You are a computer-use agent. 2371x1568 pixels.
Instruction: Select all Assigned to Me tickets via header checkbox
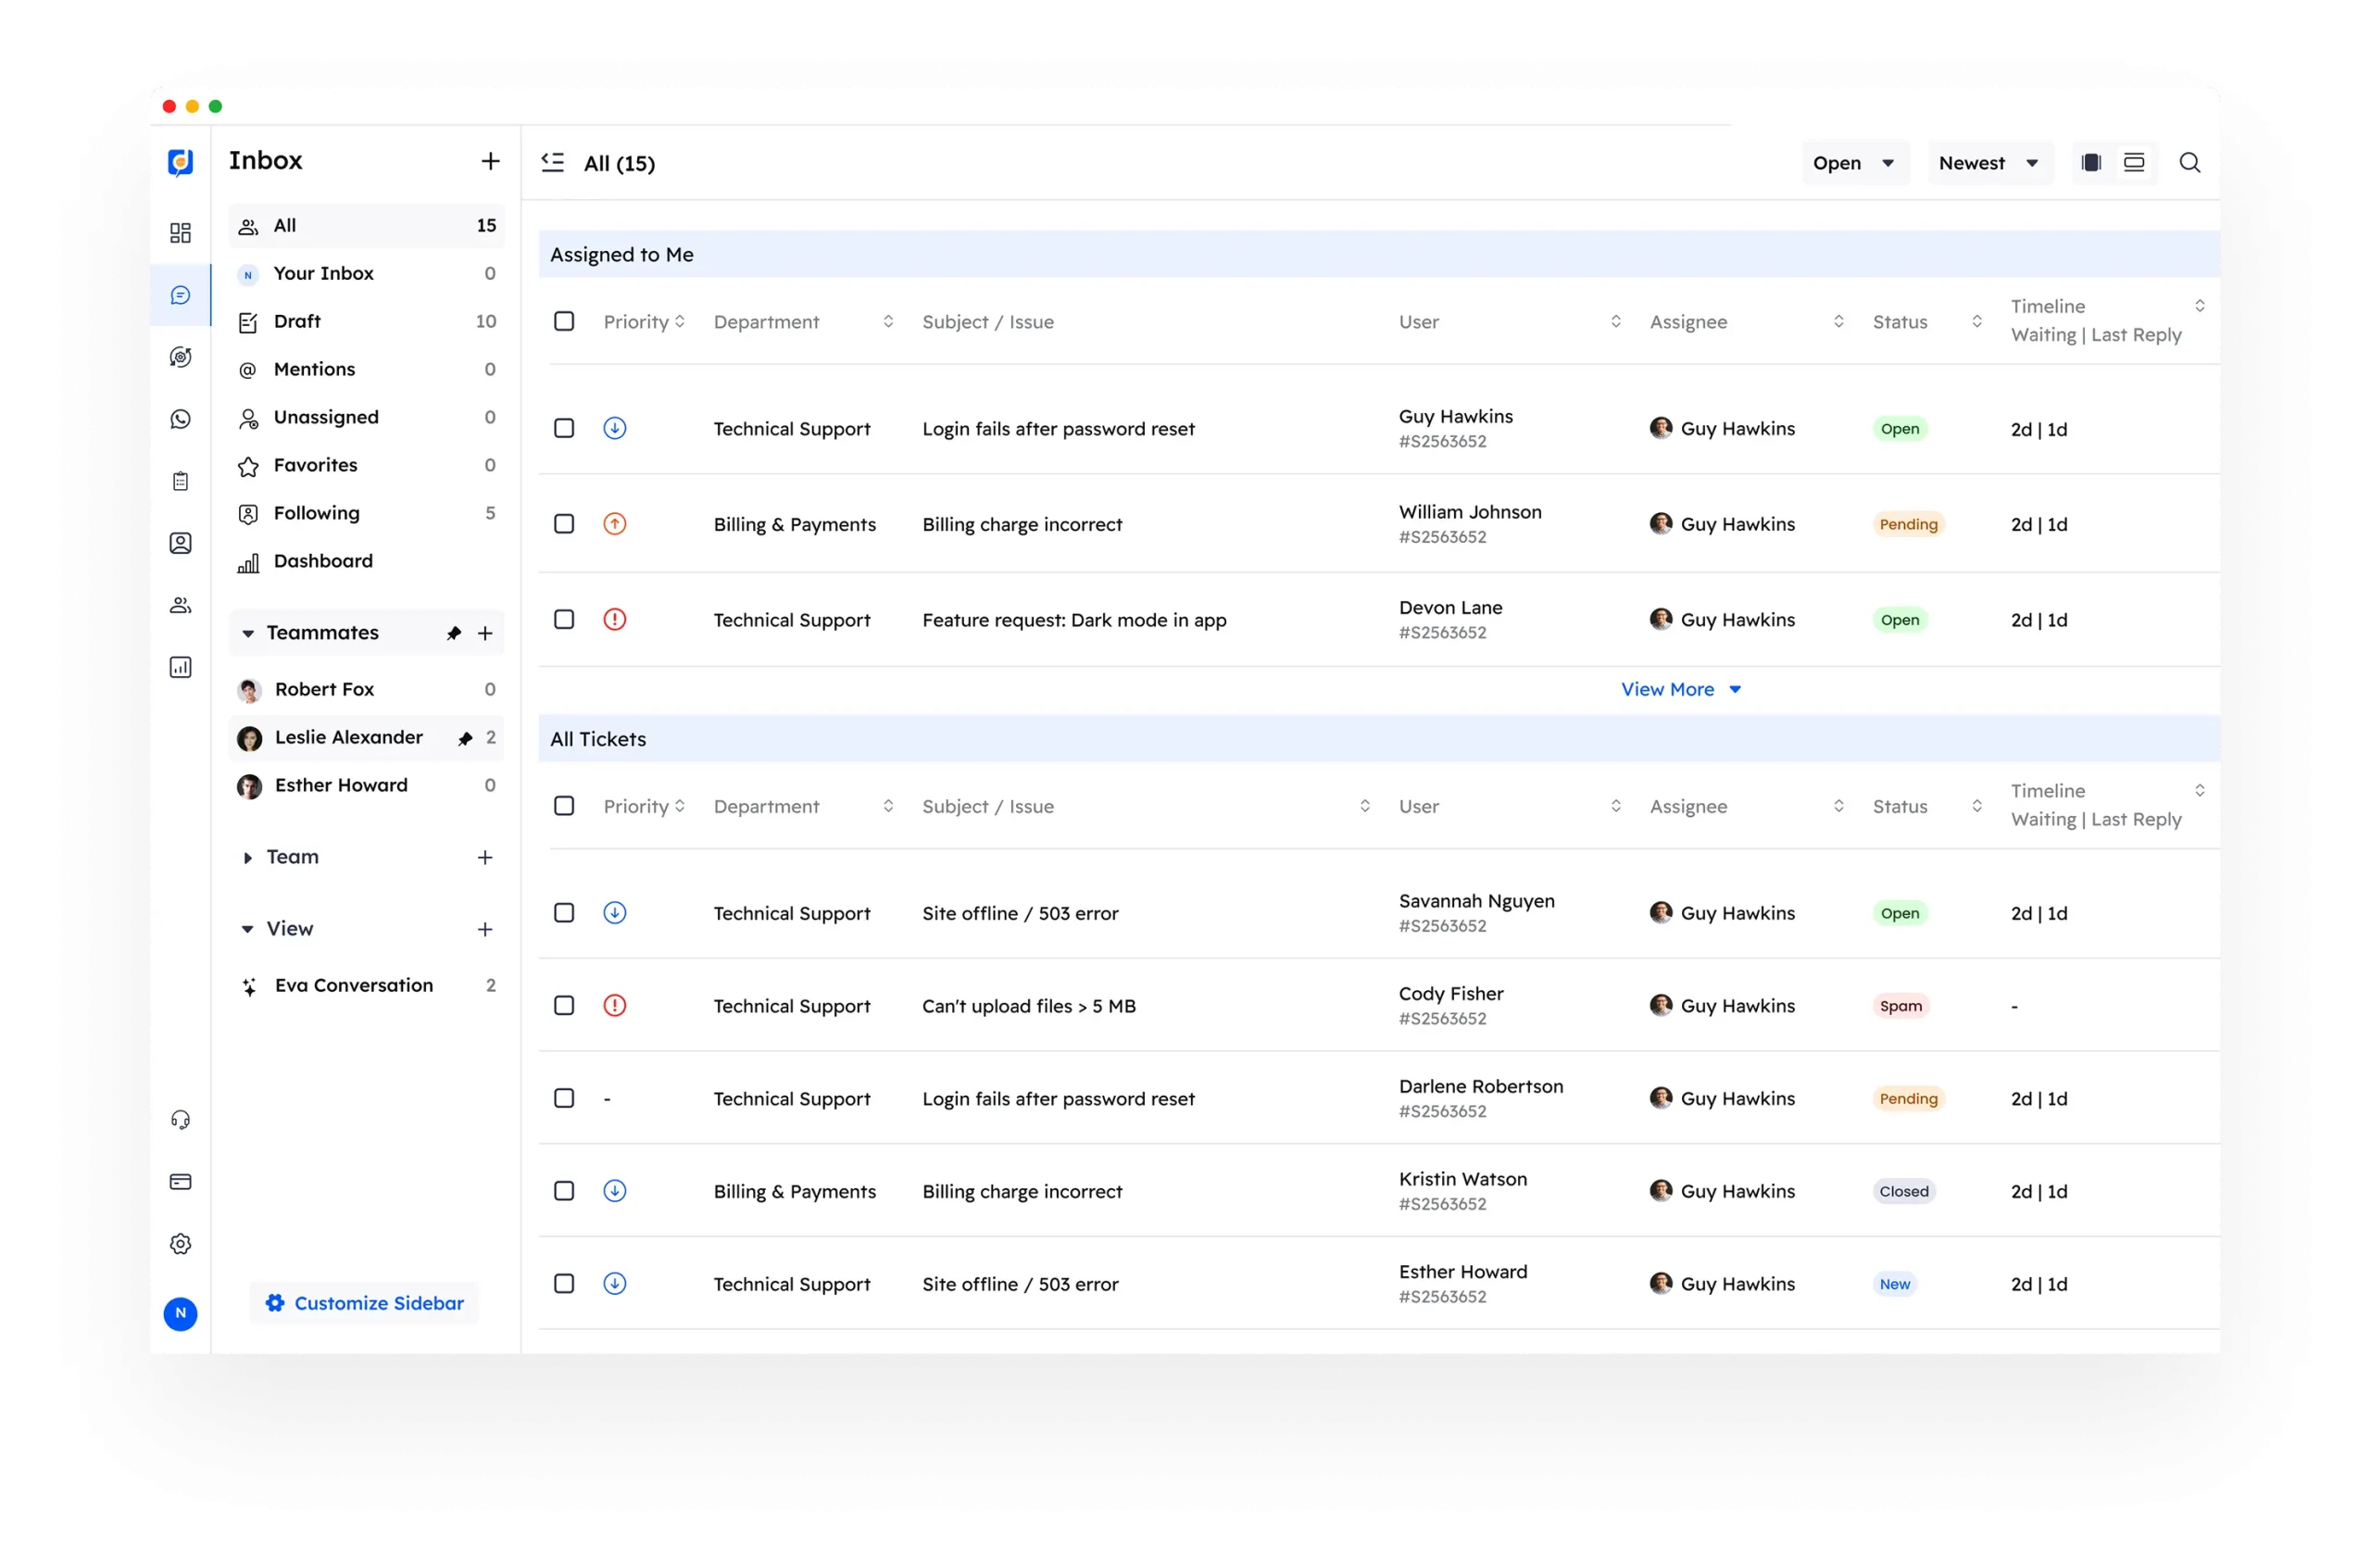tap(564, 321)
